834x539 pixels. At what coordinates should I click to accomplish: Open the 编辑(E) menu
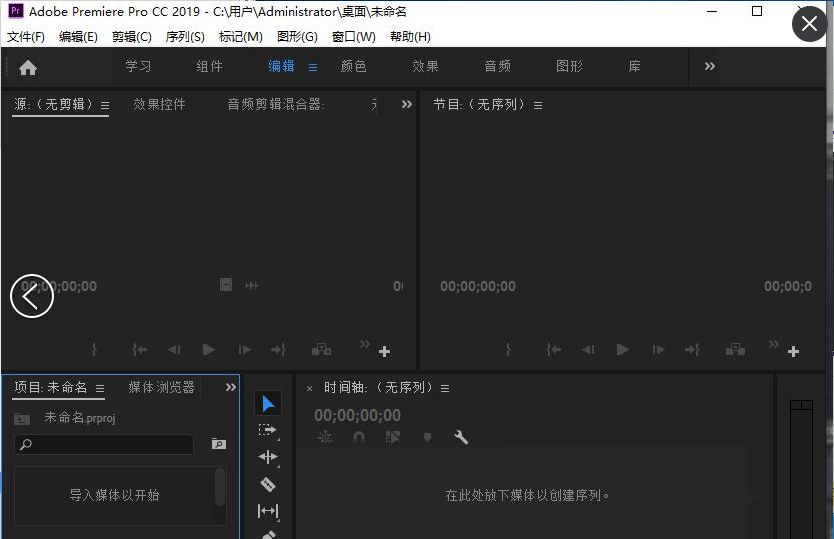(78, 37)
